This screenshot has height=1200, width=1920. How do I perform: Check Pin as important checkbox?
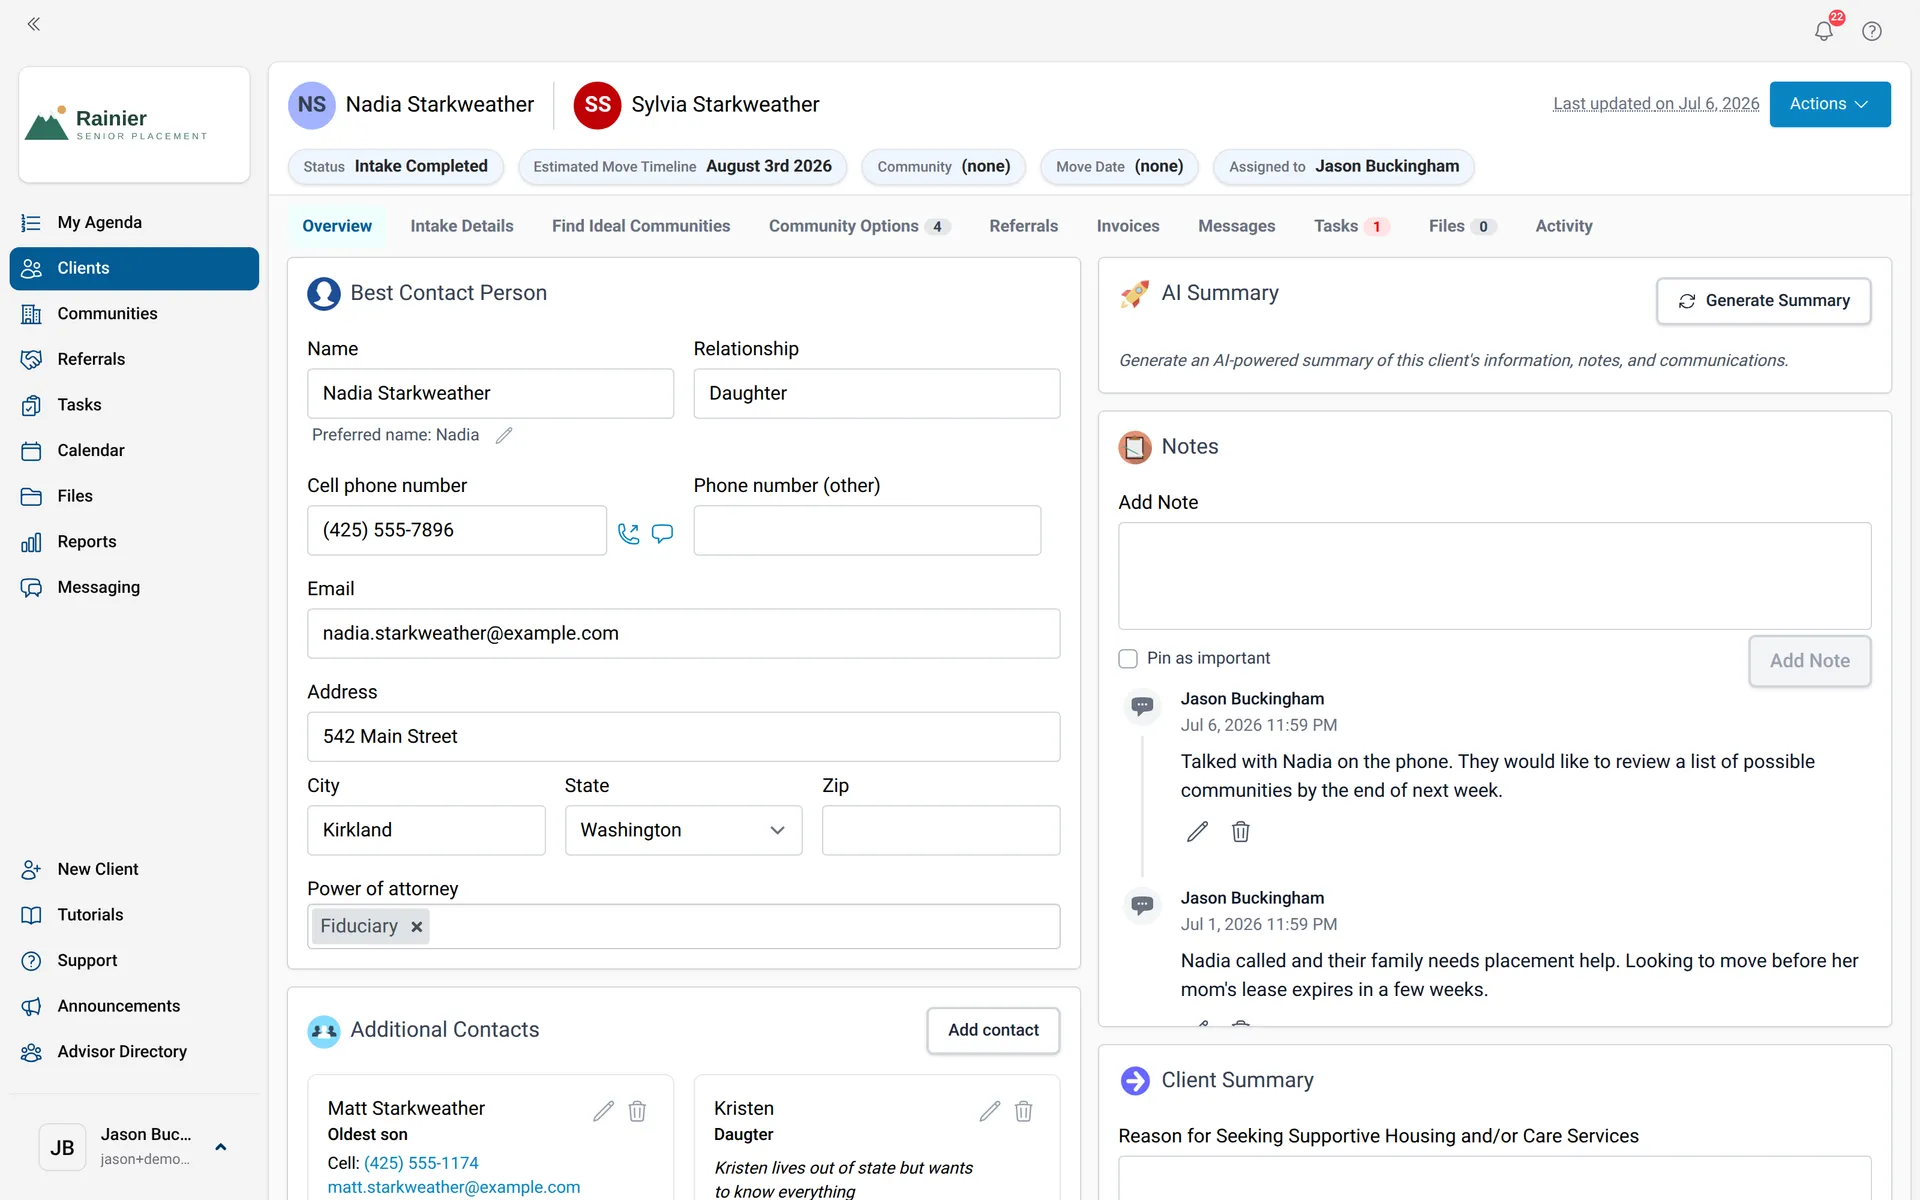coord(1128,658)
